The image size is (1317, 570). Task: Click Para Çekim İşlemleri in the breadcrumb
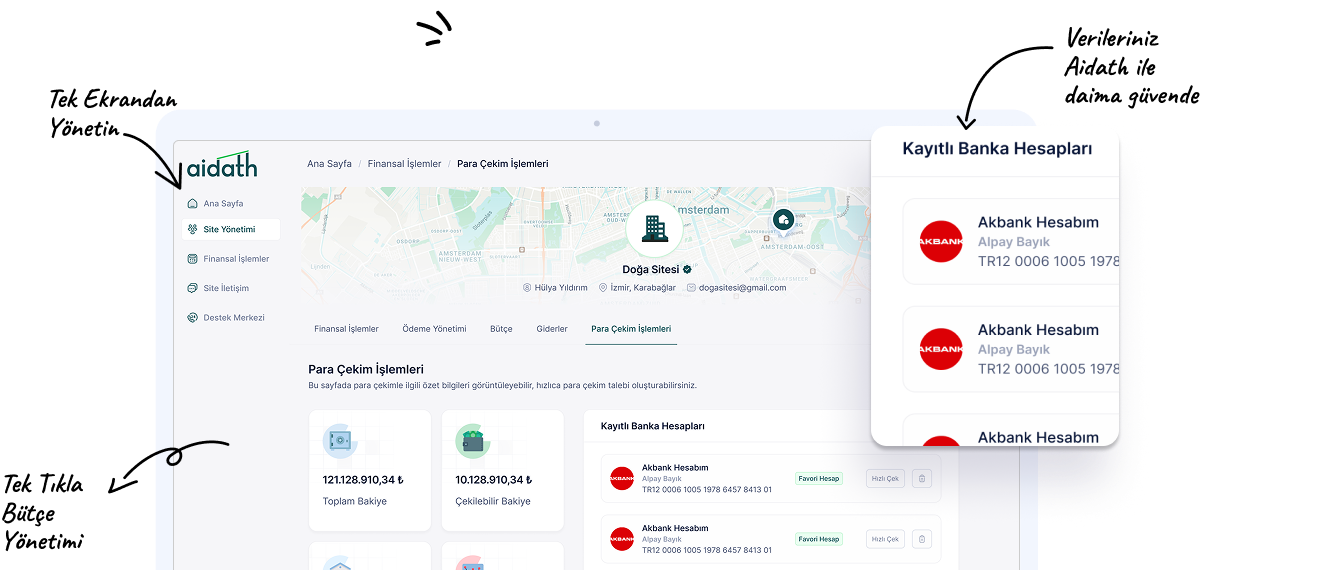pos(503,164)
